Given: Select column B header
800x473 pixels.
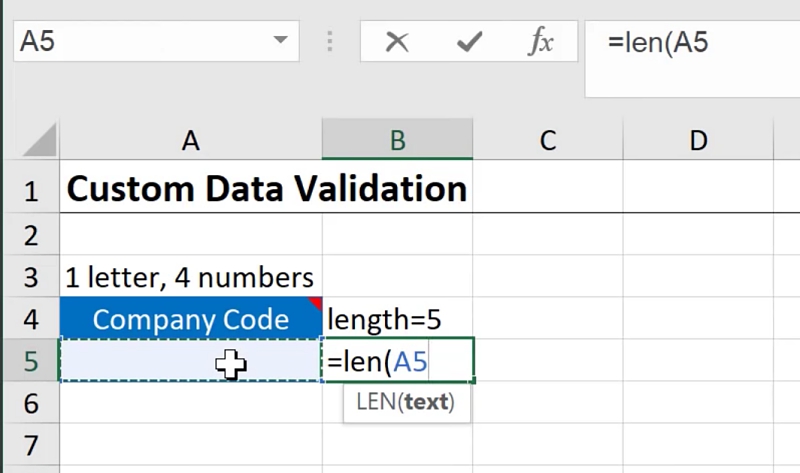Looking at the screenshot, I should [397, 141].
